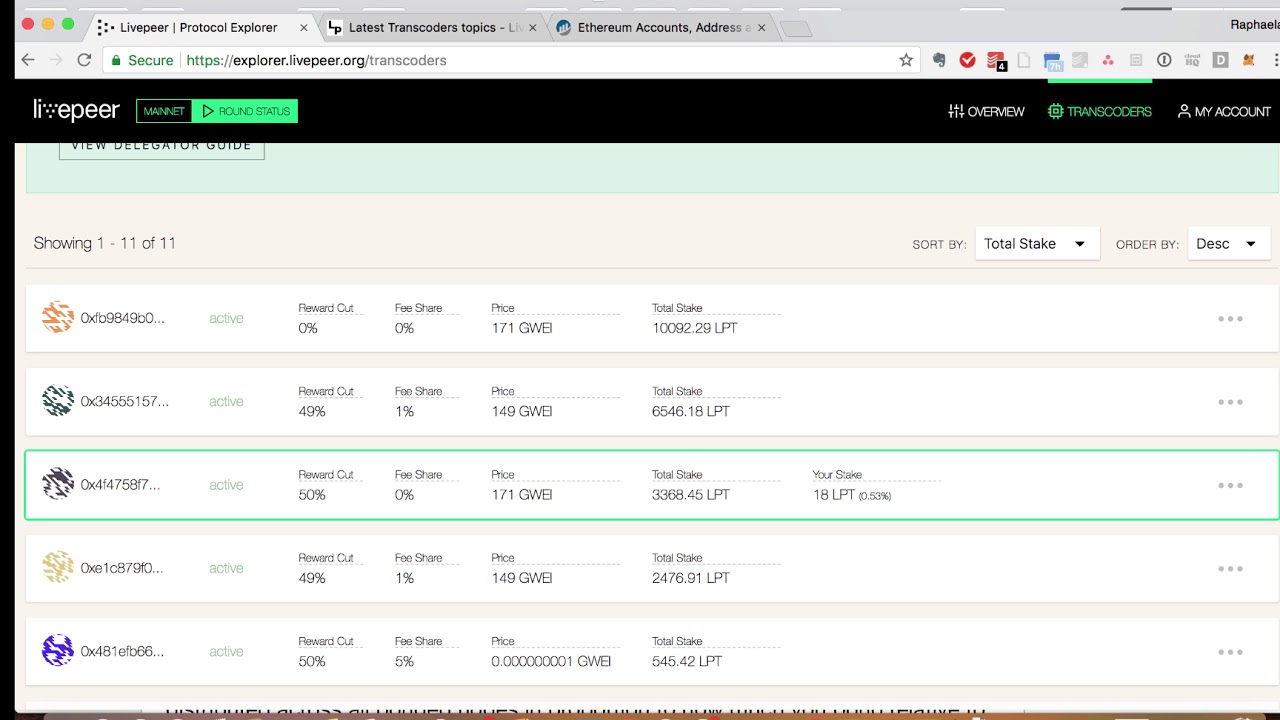The image size is (1280, 720).
Task: Open My Account page
Action: coord(1224,111)
